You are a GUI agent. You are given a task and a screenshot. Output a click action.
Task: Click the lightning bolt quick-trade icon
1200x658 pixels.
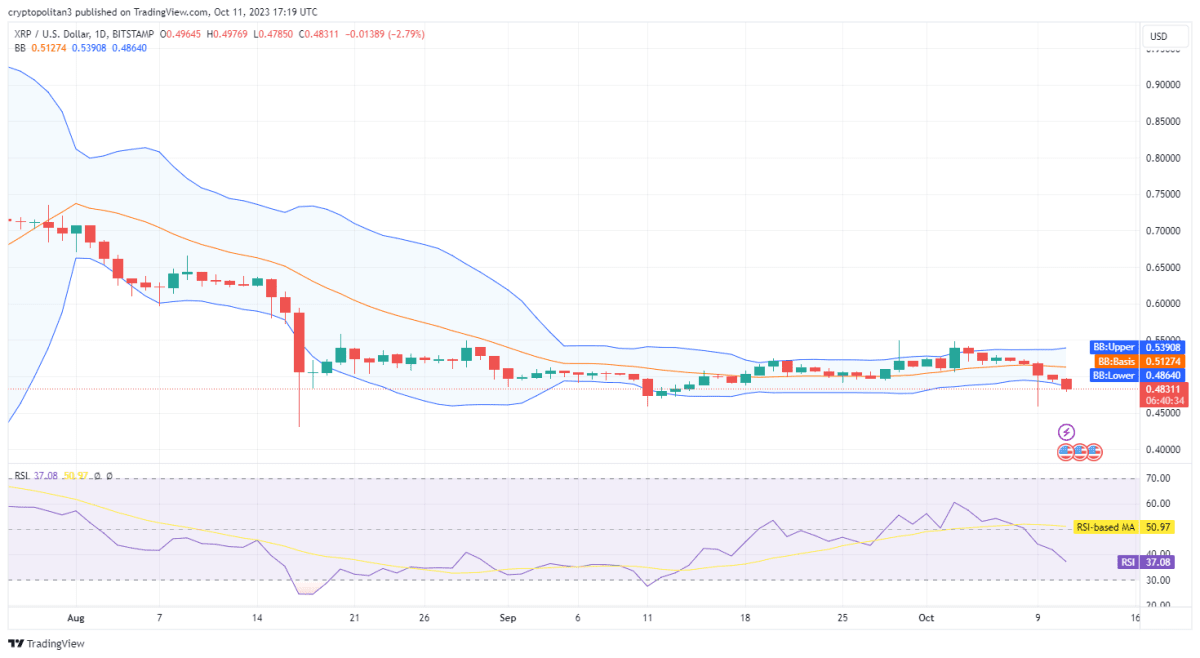click(x=1067, y=432)
